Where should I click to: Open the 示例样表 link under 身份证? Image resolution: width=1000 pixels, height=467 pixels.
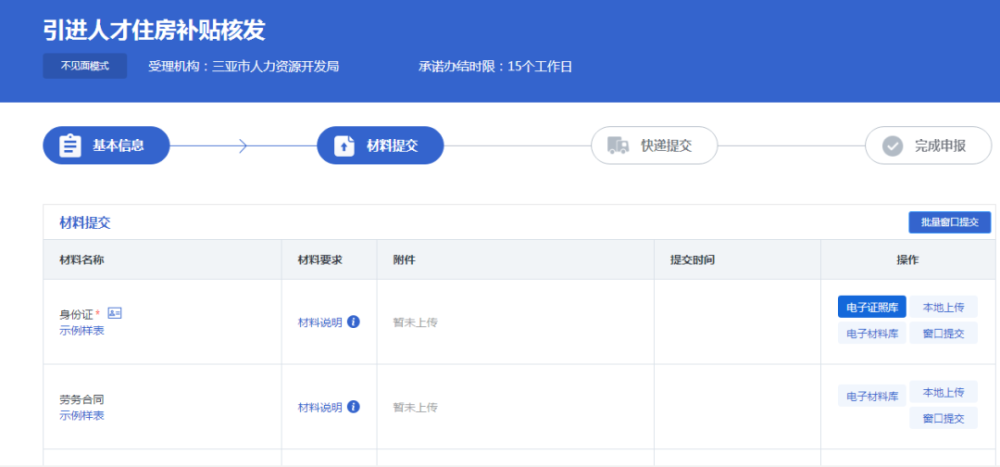tap(81, 331)
